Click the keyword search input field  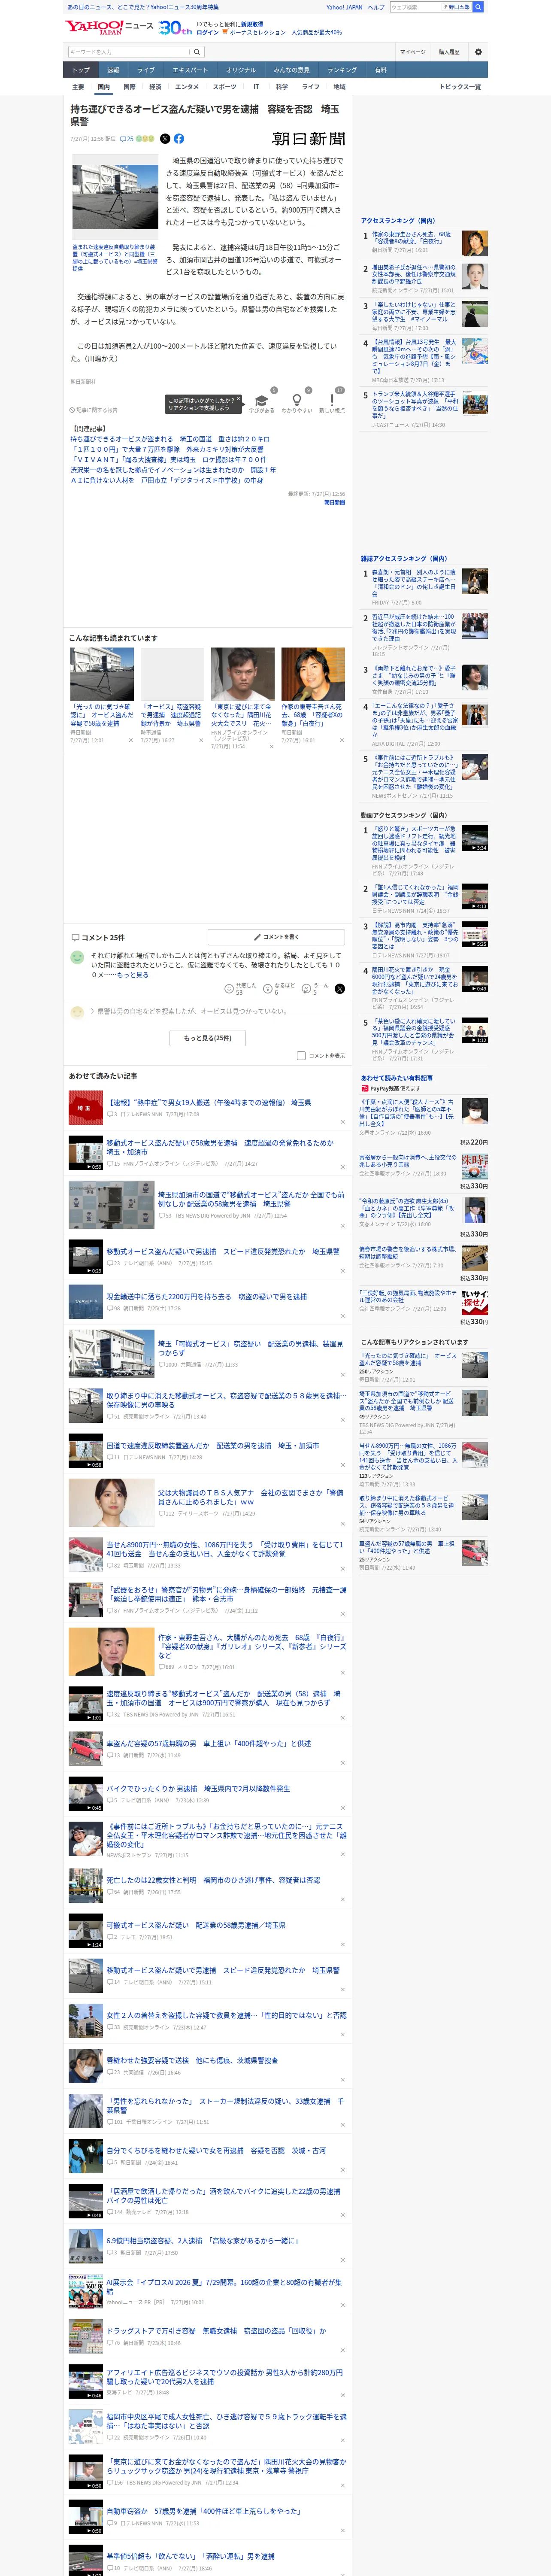[x=128, y=52]
